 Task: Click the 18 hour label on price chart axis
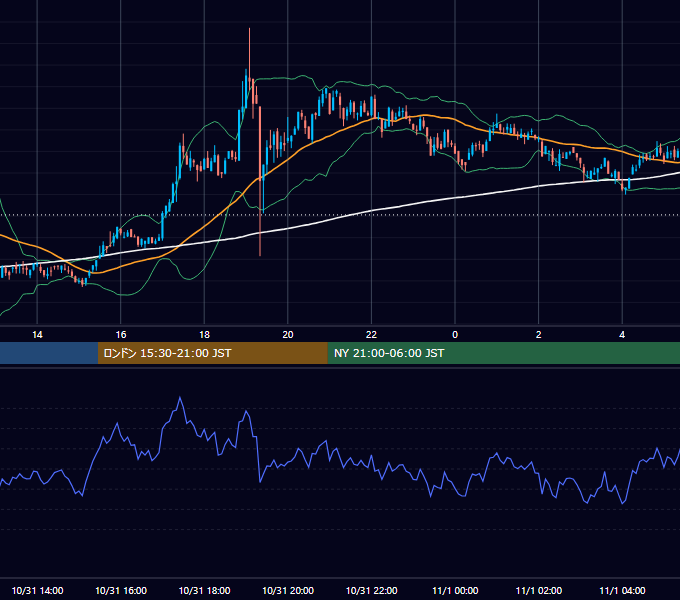pyautogui.click(x=204, y=335)
